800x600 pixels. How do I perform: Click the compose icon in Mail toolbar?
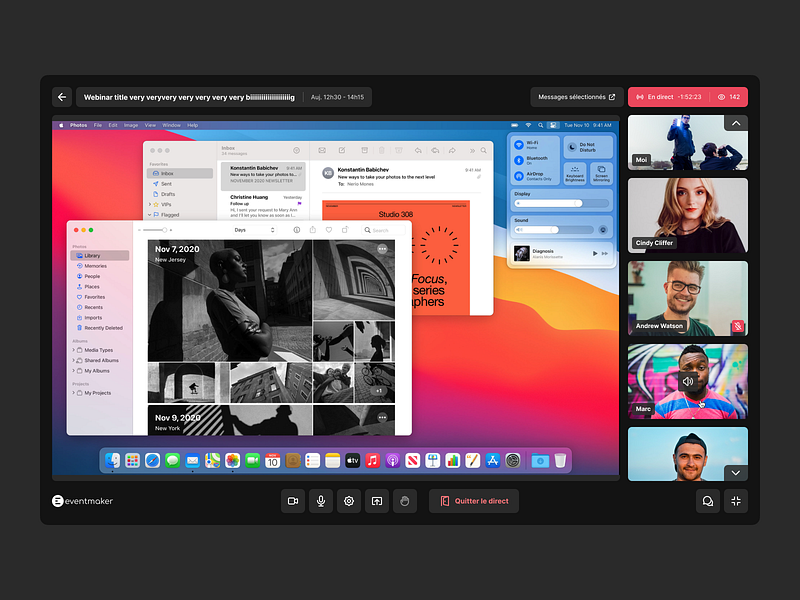pos(342,151)
